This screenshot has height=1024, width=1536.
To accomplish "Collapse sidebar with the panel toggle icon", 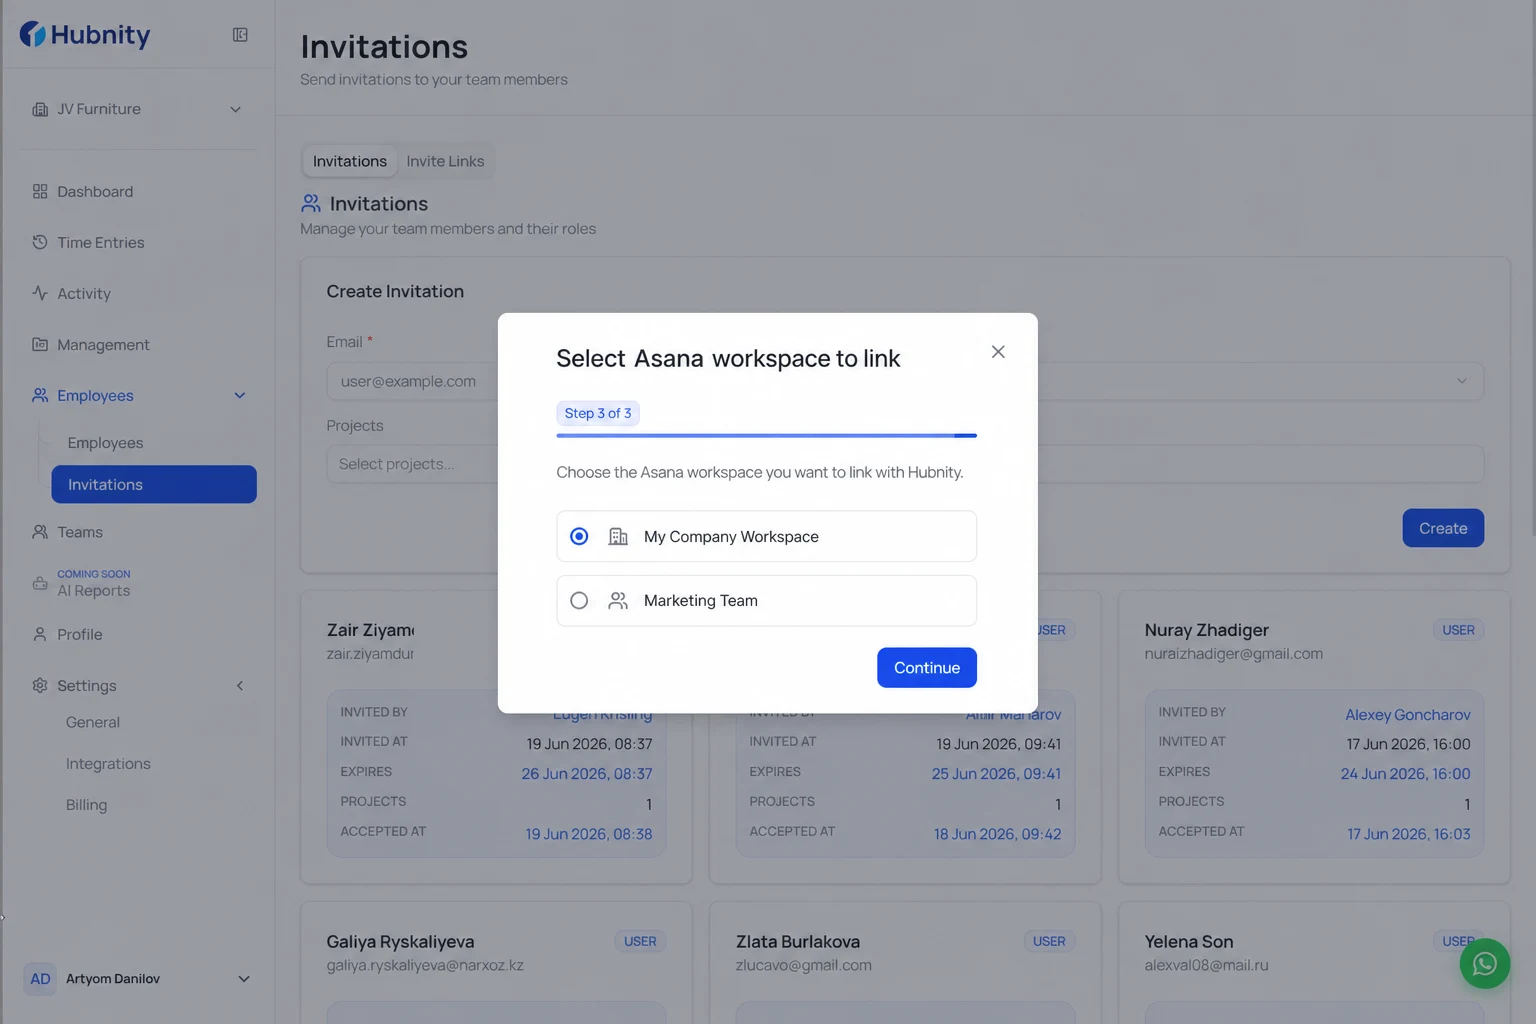I will pos(240,35).
